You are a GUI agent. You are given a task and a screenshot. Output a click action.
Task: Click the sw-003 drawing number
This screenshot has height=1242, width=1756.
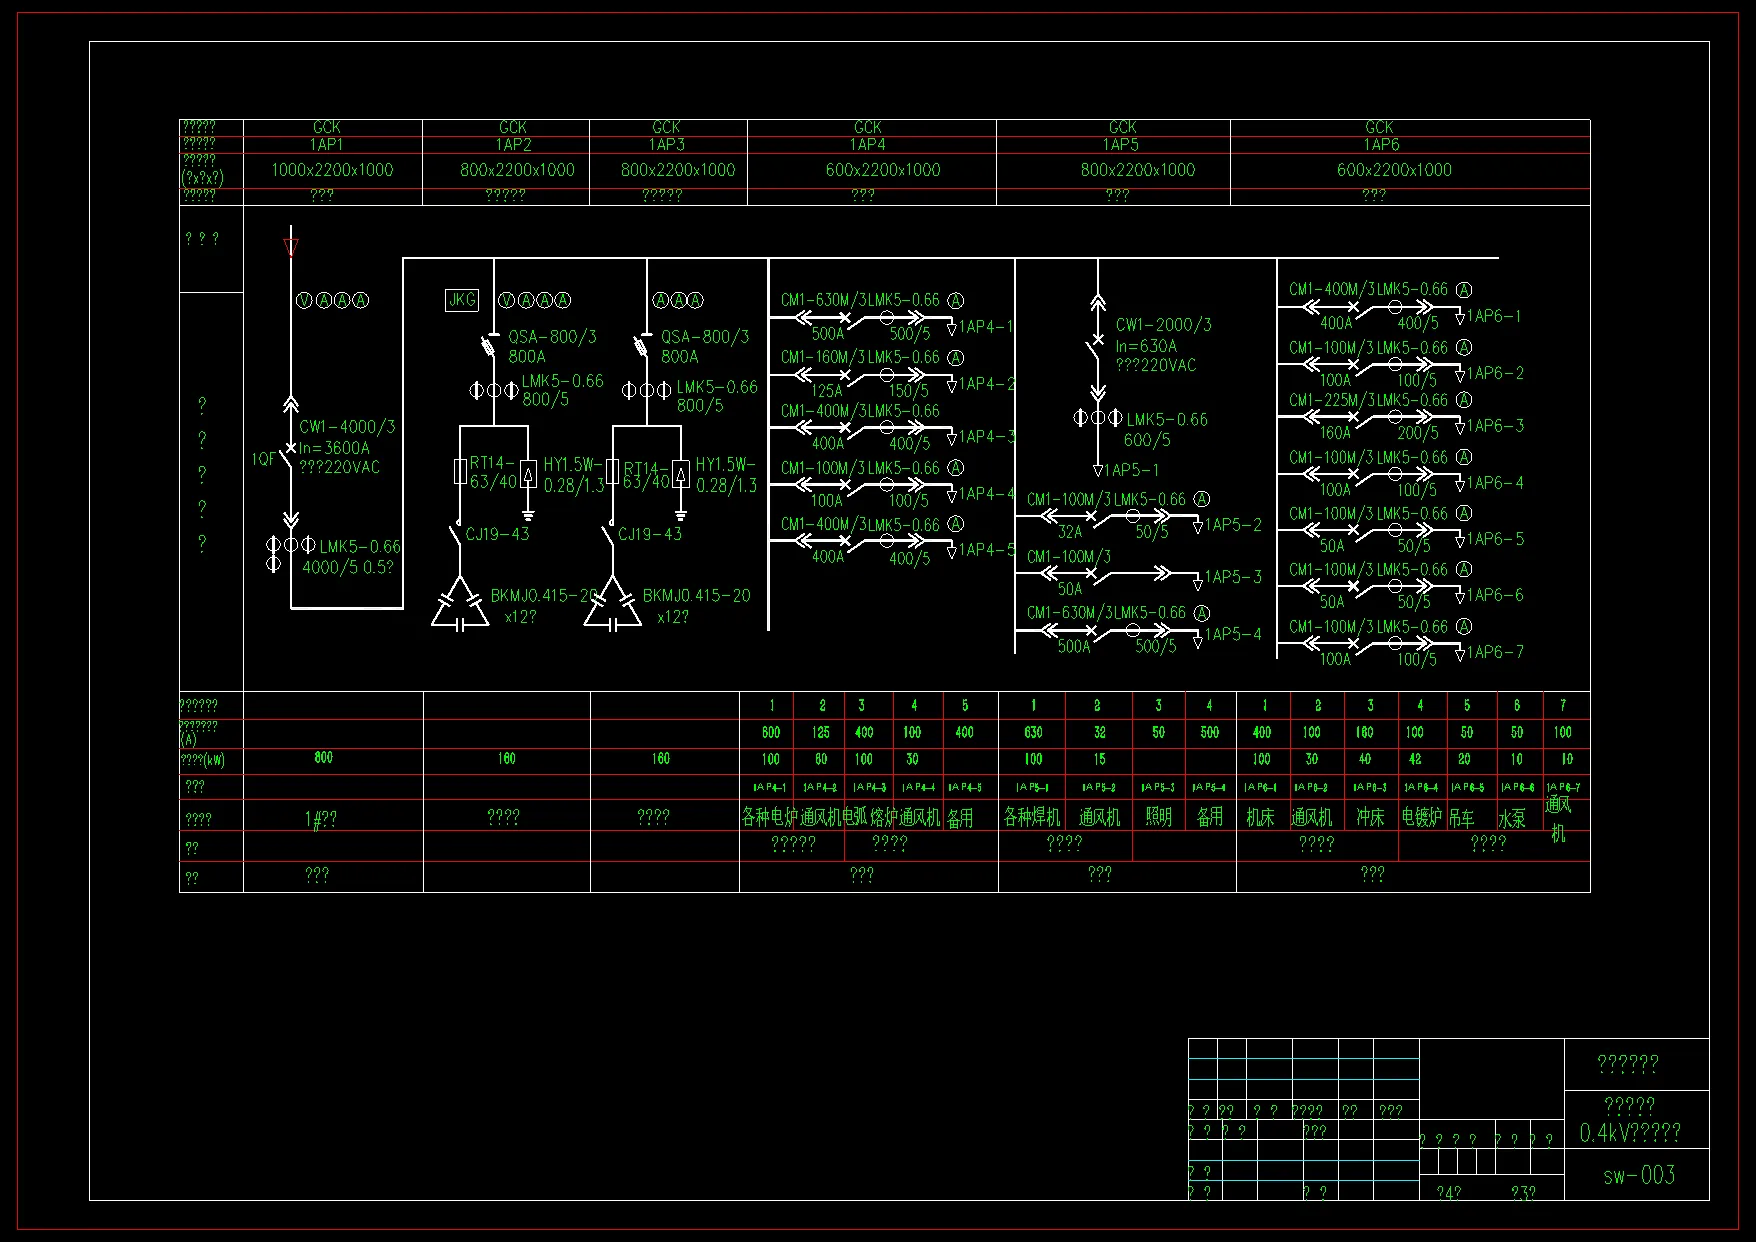coord(1639,1176)
